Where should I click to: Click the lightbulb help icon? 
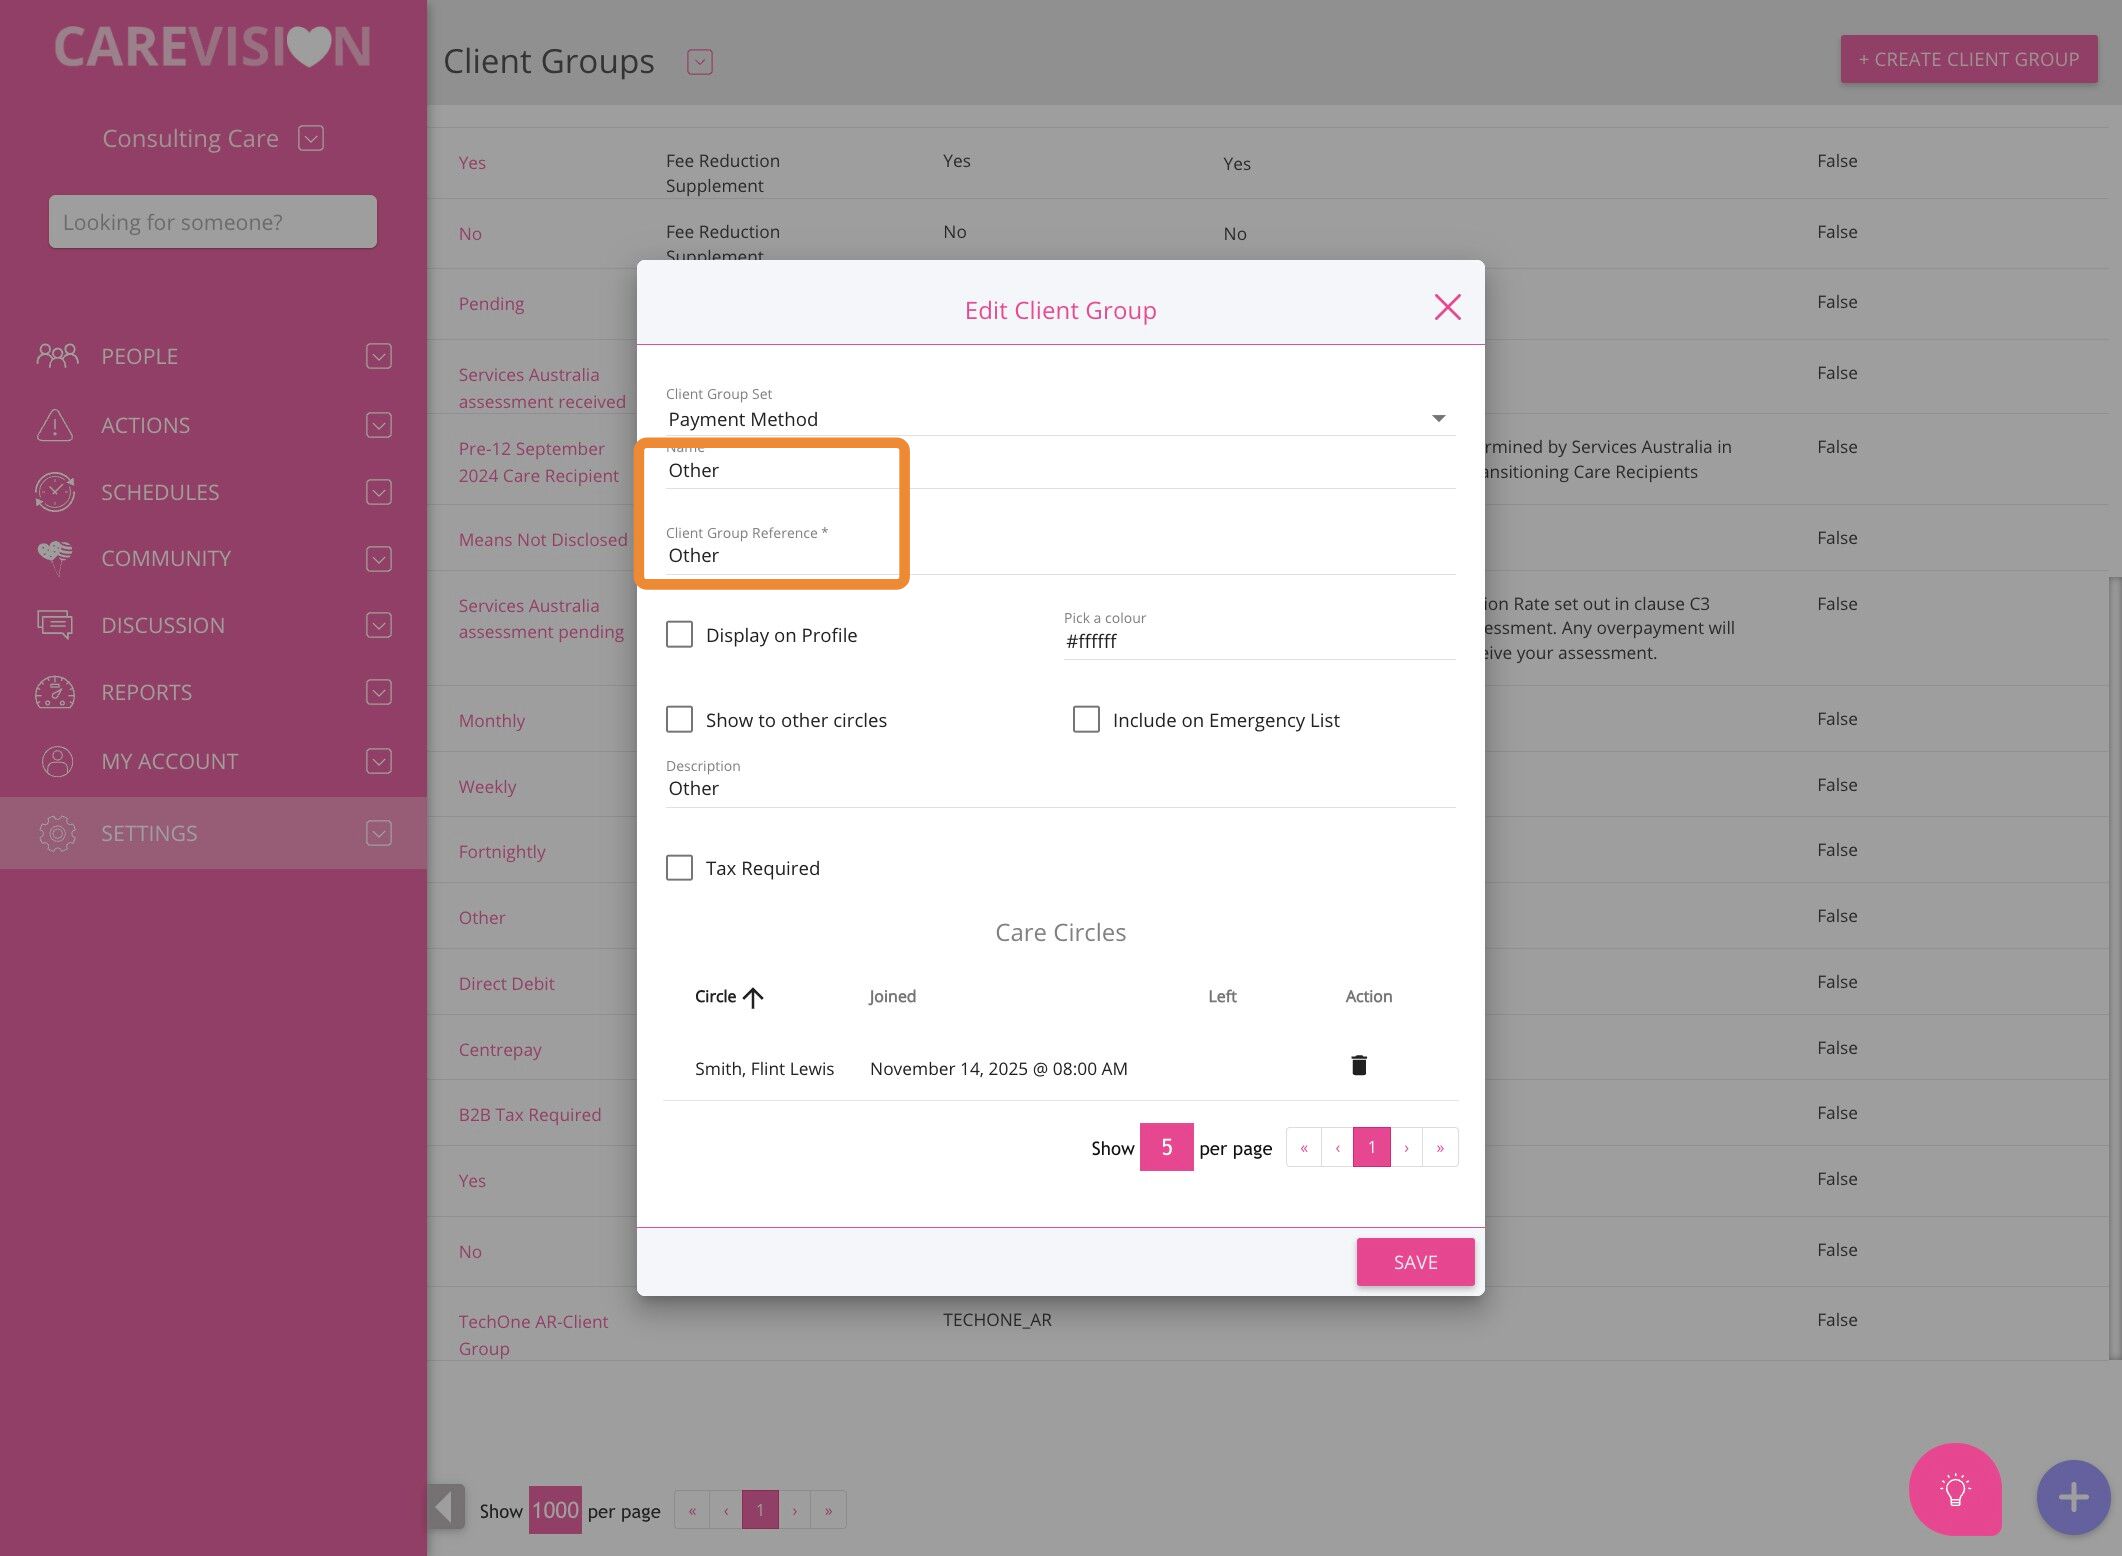click(1954, 1490)
